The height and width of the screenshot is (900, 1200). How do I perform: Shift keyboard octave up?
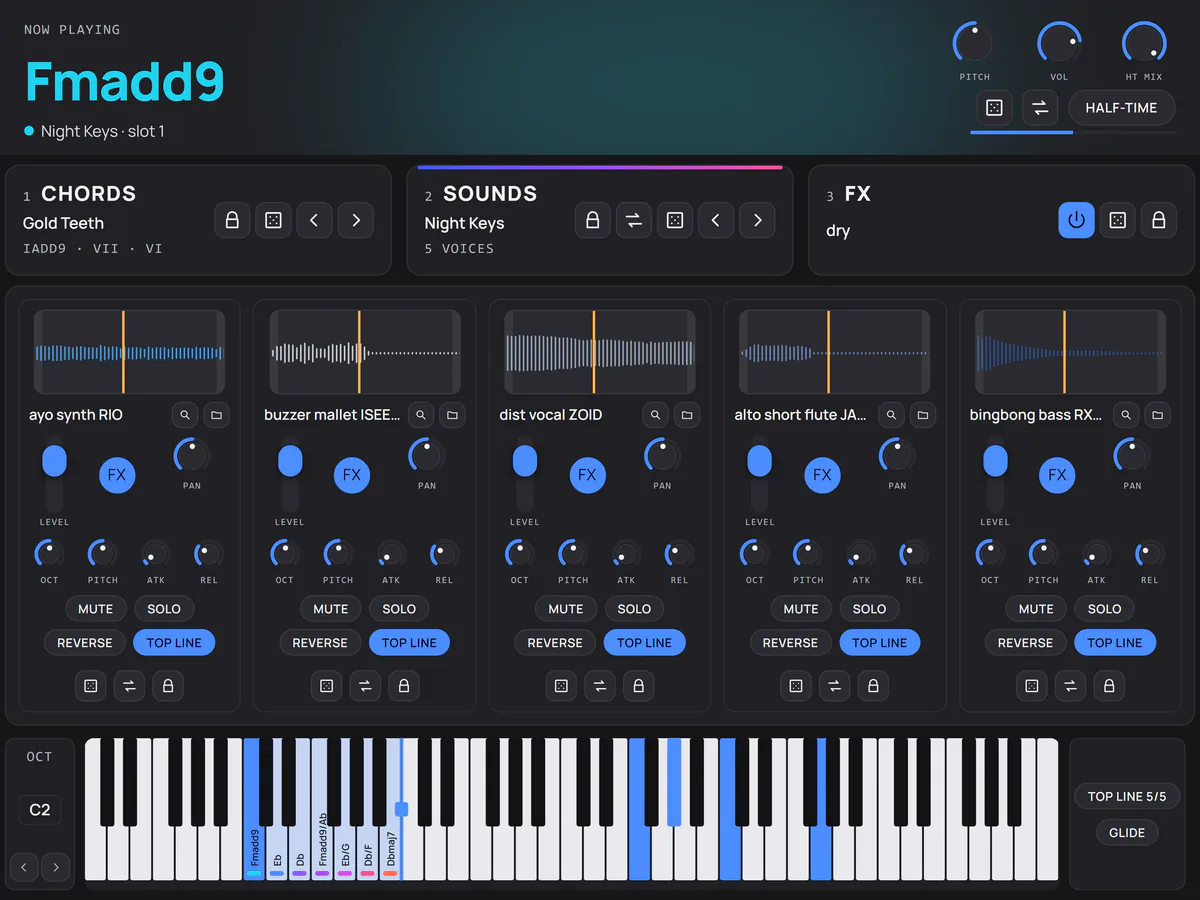[x=56, y=867]
